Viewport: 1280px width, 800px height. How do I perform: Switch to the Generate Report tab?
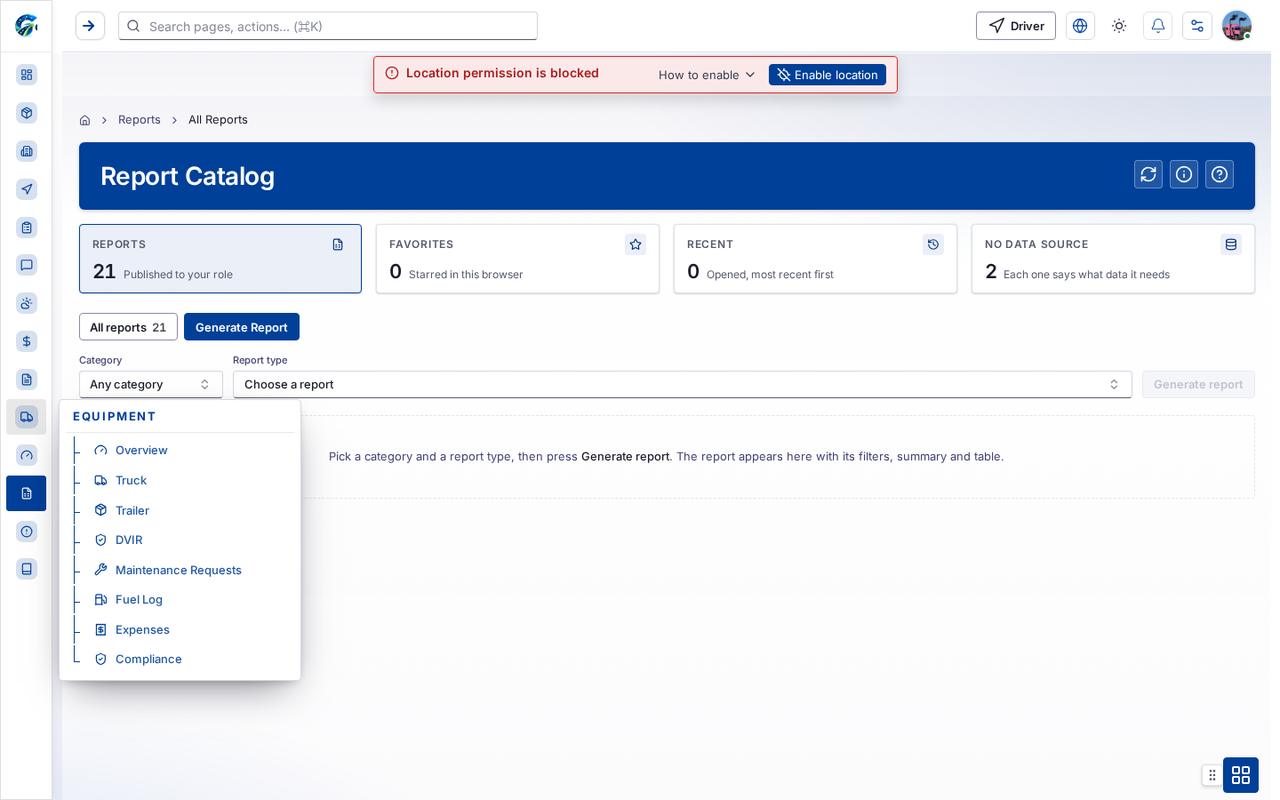(241, 327)
